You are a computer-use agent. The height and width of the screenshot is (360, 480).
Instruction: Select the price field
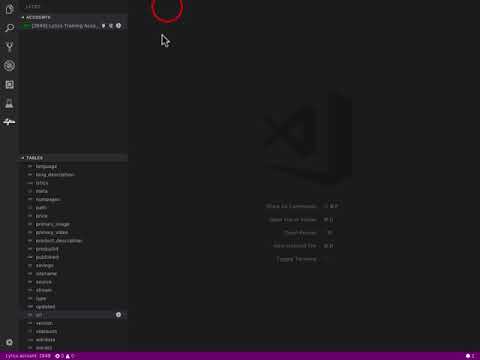pyautogui.click(x=42, y=216)
